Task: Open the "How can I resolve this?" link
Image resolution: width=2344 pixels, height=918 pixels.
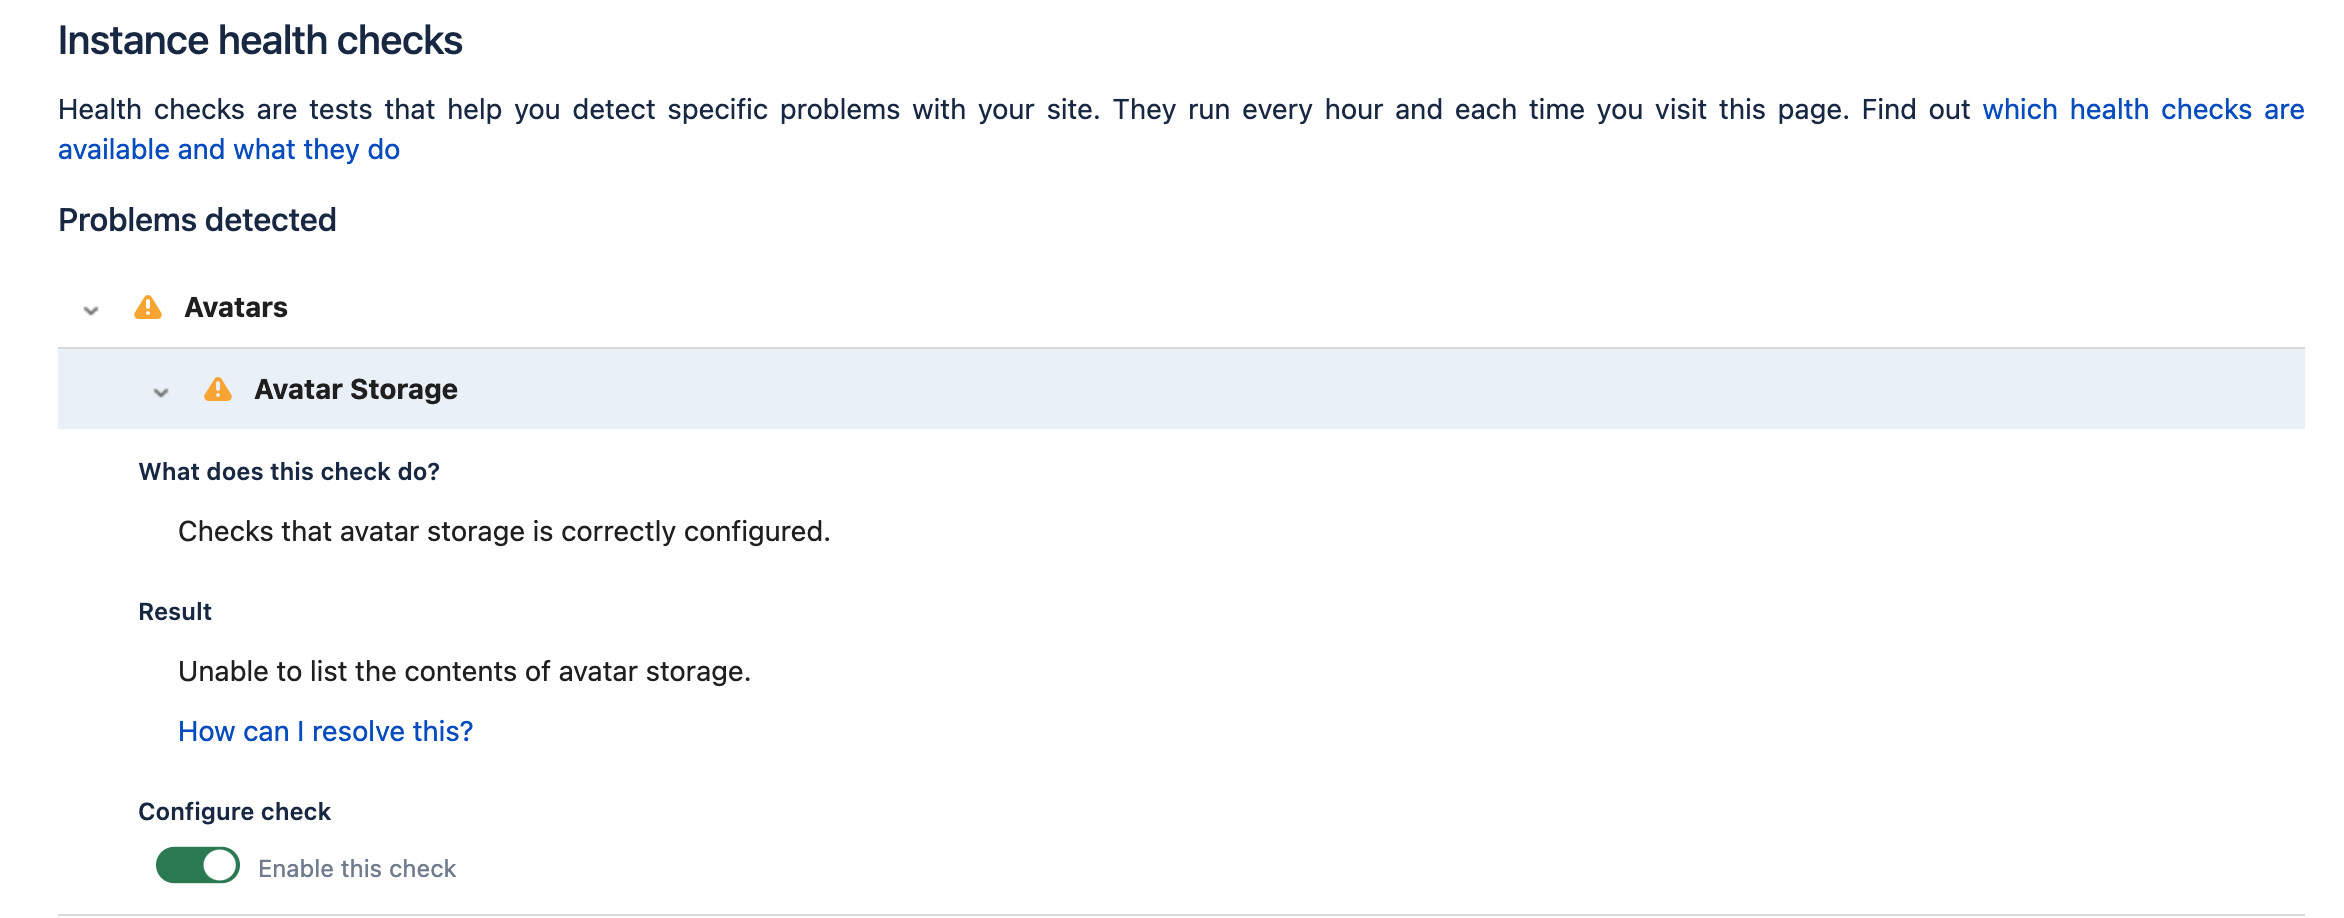Action: tap(325, 732)
